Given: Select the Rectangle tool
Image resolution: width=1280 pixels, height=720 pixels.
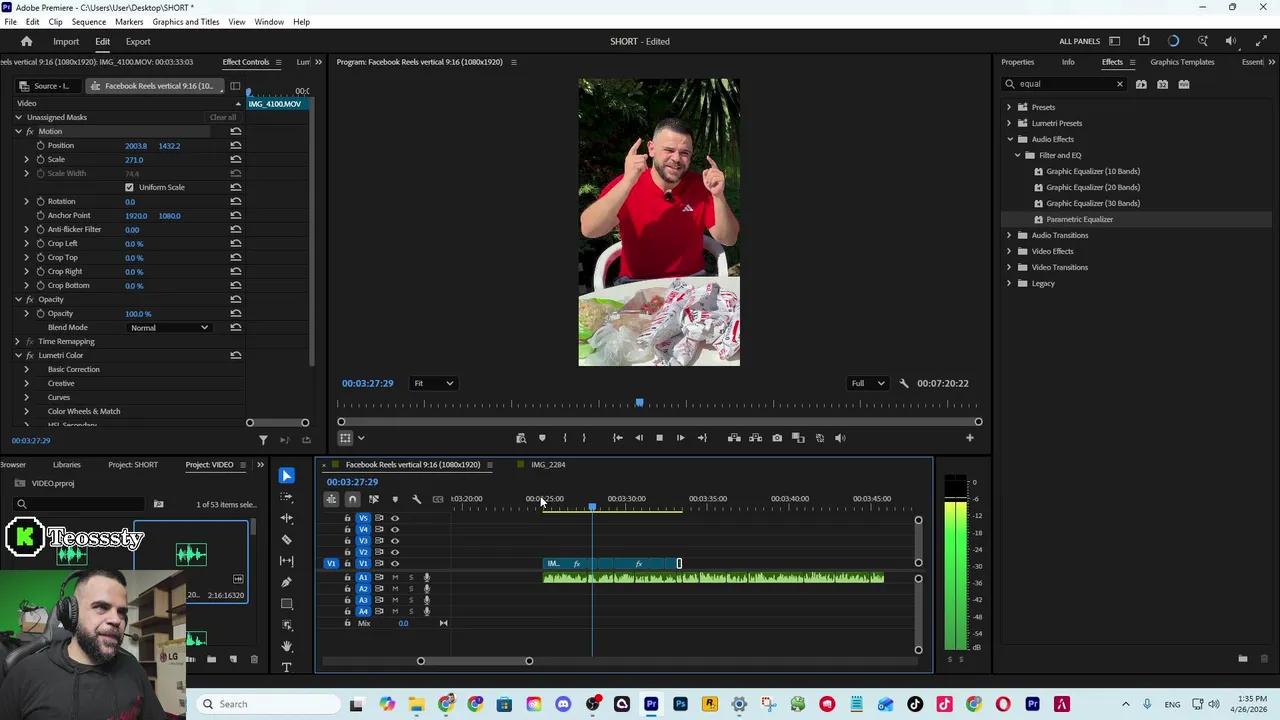Looking at the screenshot, I should 287,604.
